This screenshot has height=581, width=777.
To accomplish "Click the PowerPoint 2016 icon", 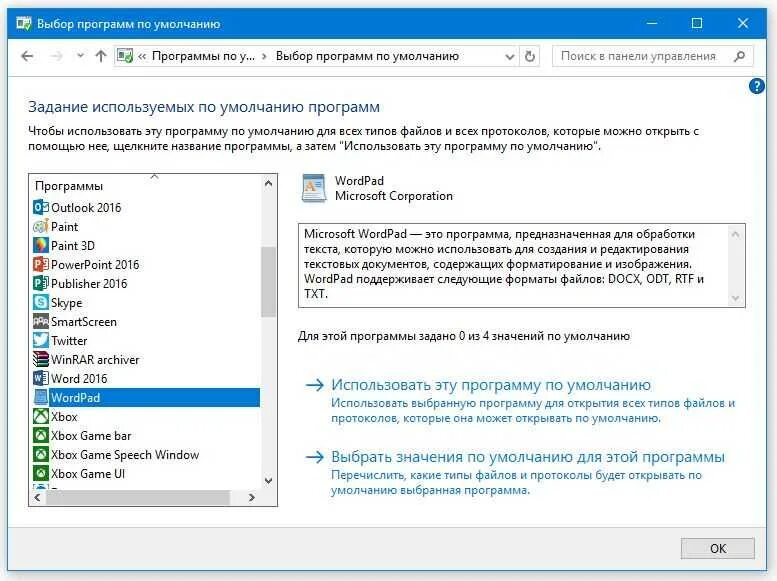I will pos(41,264).
